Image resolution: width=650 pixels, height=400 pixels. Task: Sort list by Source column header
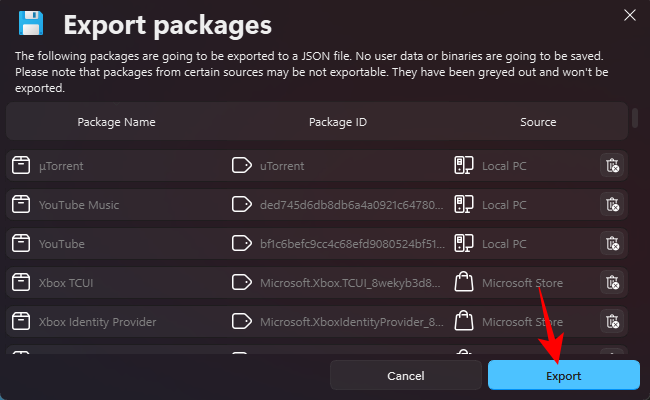point(538,122)
